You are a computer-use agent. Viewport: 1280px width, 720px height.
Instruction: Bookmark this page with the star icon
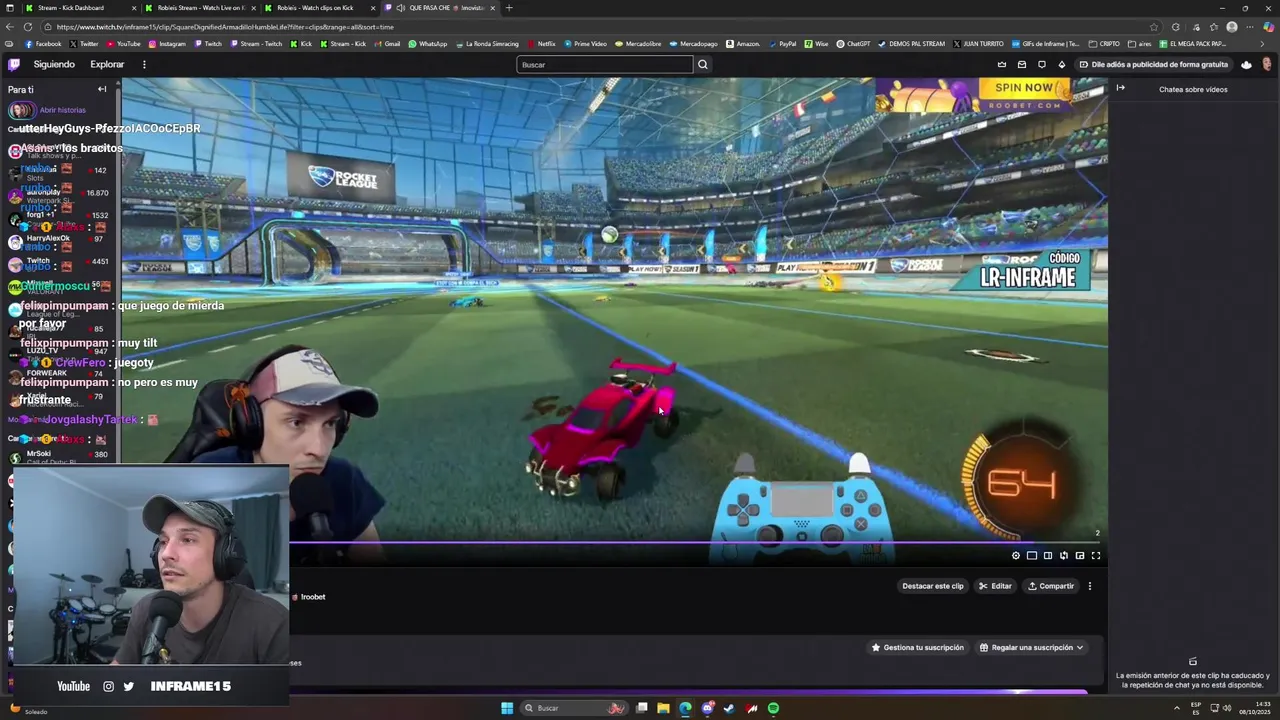point(1154,27)
